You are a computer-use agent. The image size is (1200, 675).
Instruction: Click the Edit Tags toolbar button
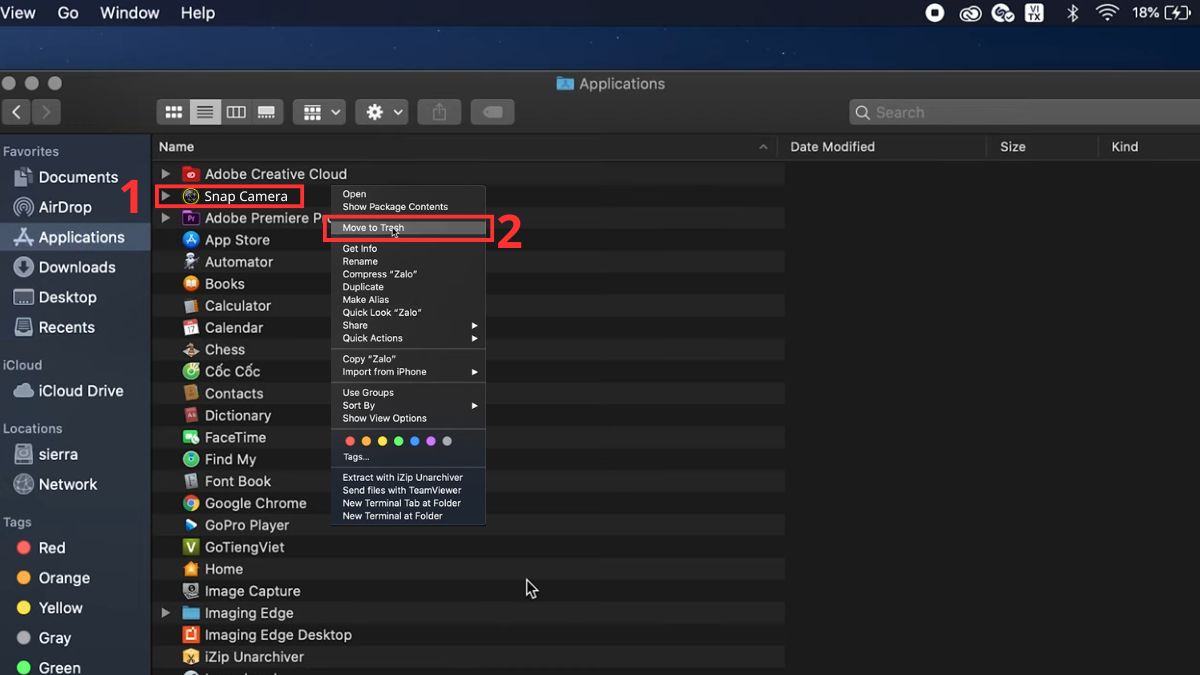pos(493,112)
